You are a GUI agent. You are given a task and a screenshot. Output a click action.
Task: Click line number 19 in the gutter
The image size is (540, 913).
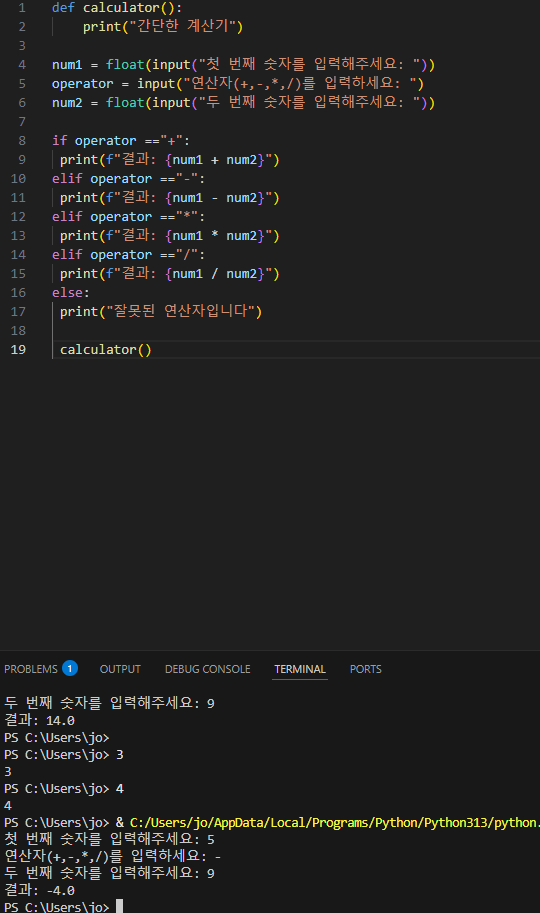coord(18,349)
